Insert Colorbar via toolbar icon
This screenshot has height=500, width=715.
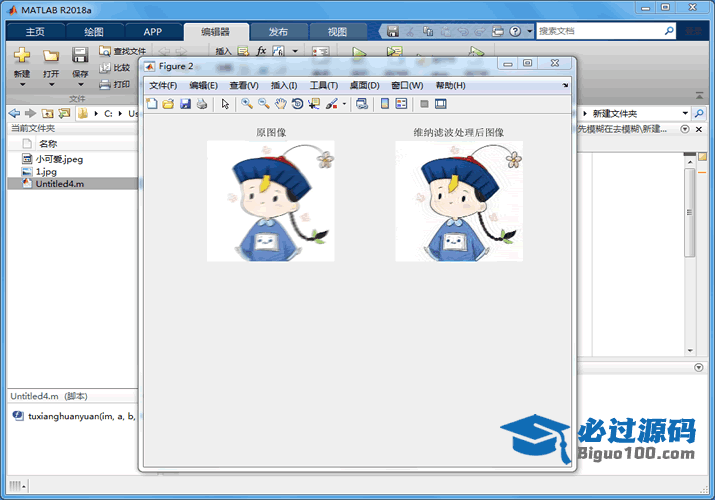pyautogui.click(x=385, y=104)
